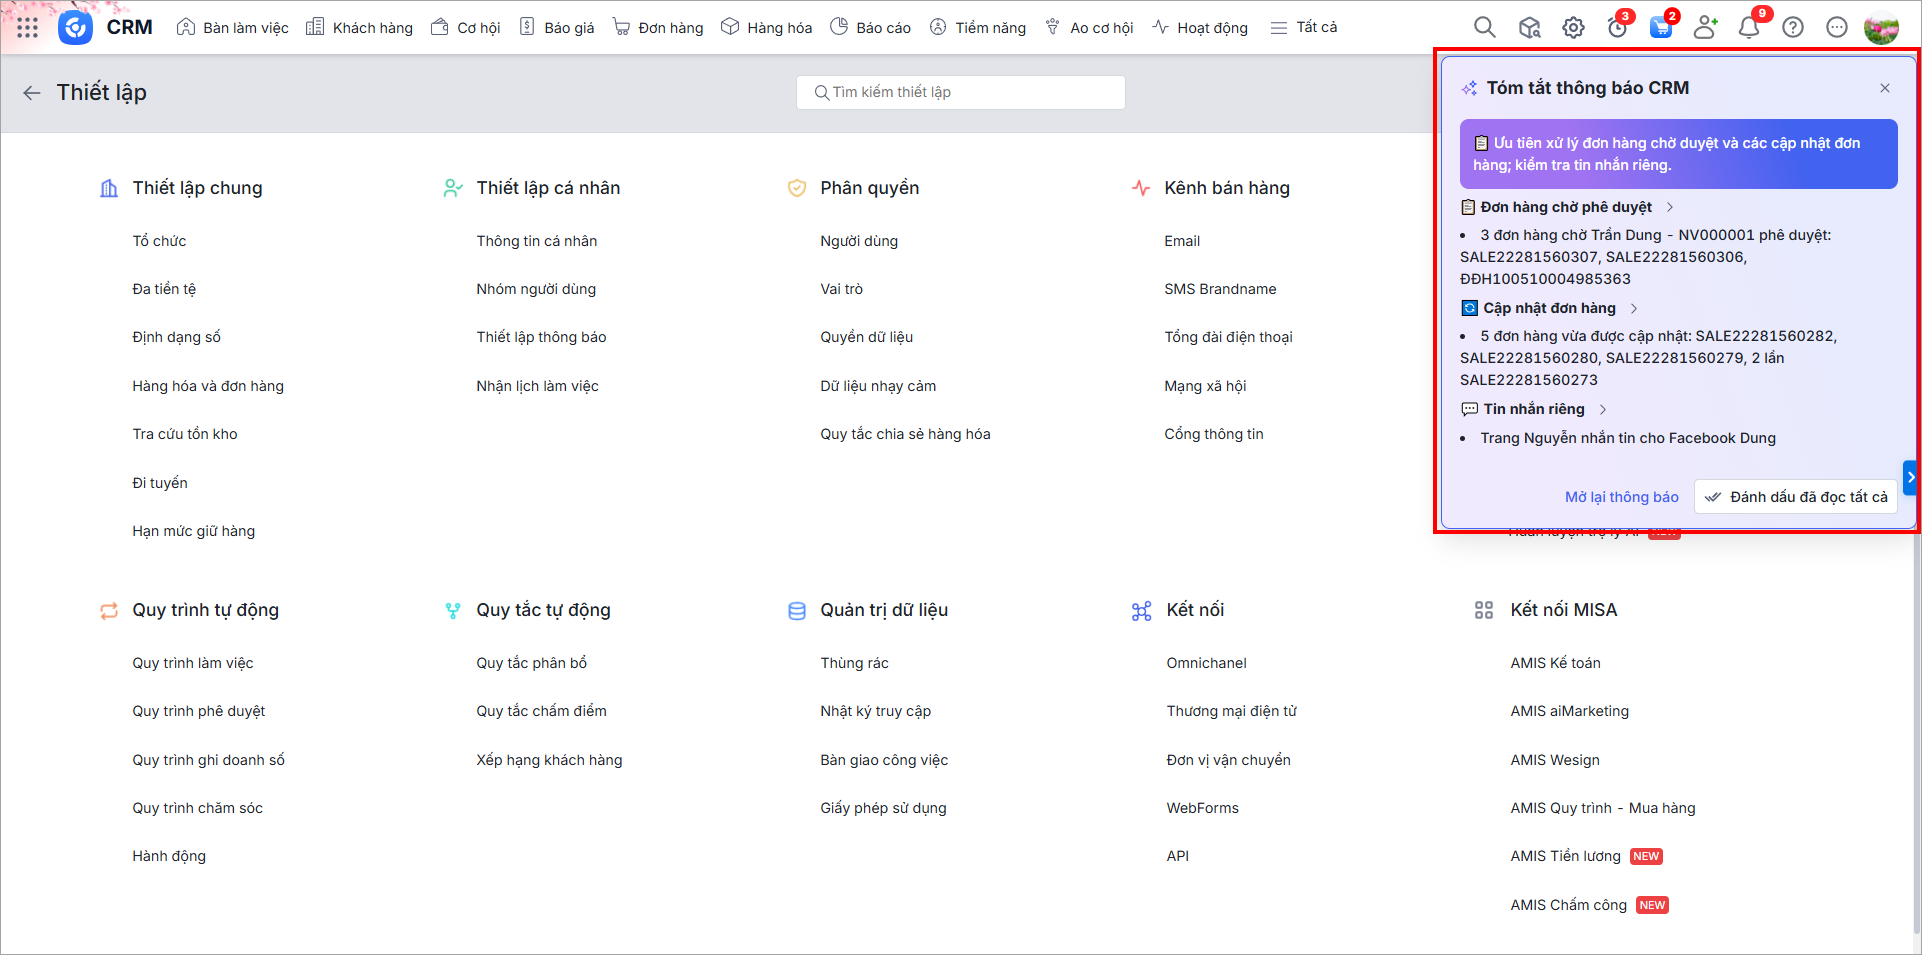Go to the Báo cáo menu
This screenshot has width=1922, height=955.
click(x=871, y=28)
